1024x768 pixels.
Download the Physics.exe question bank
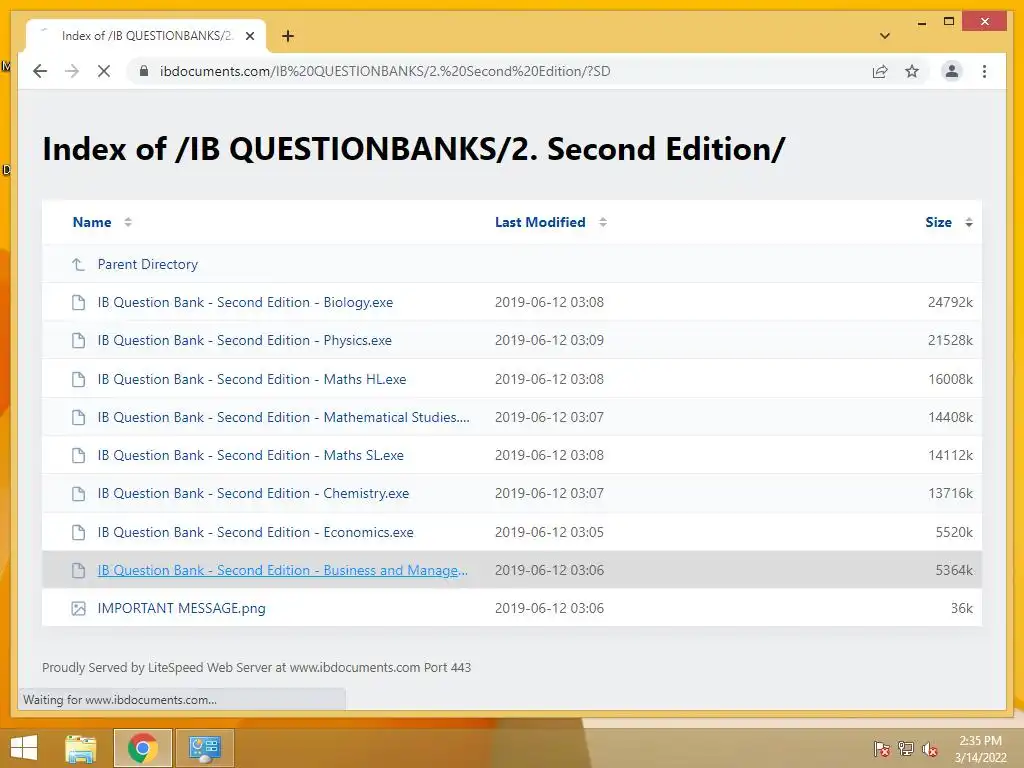click(x=244, y=340)
